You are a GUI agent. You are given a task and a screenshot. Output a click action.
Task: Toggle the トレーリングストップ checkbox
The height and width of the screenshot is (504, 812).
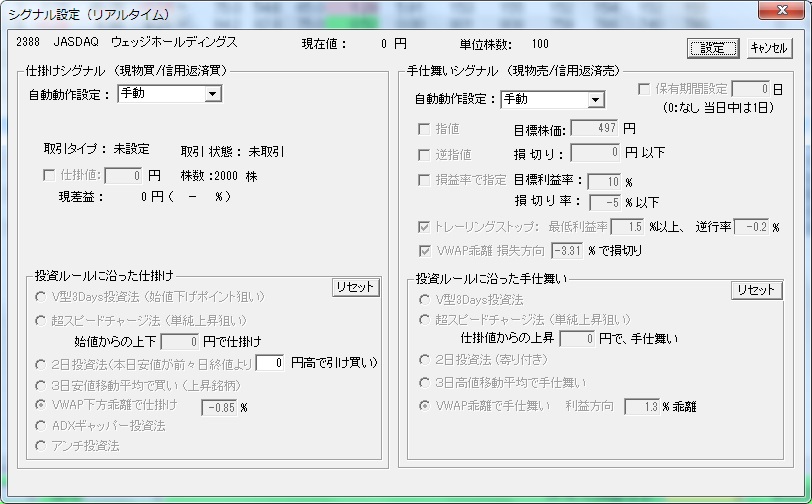[x=424, y=227]
